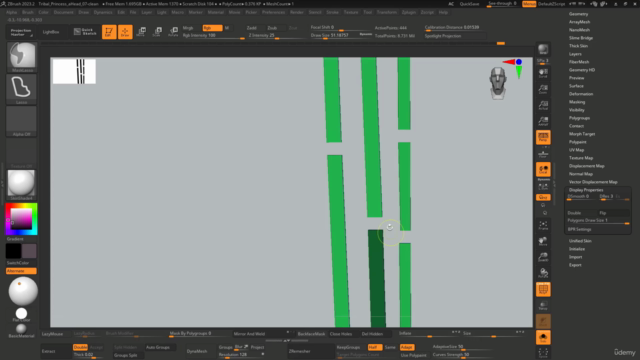Click the BPR render icon

[x=543, y=50]
